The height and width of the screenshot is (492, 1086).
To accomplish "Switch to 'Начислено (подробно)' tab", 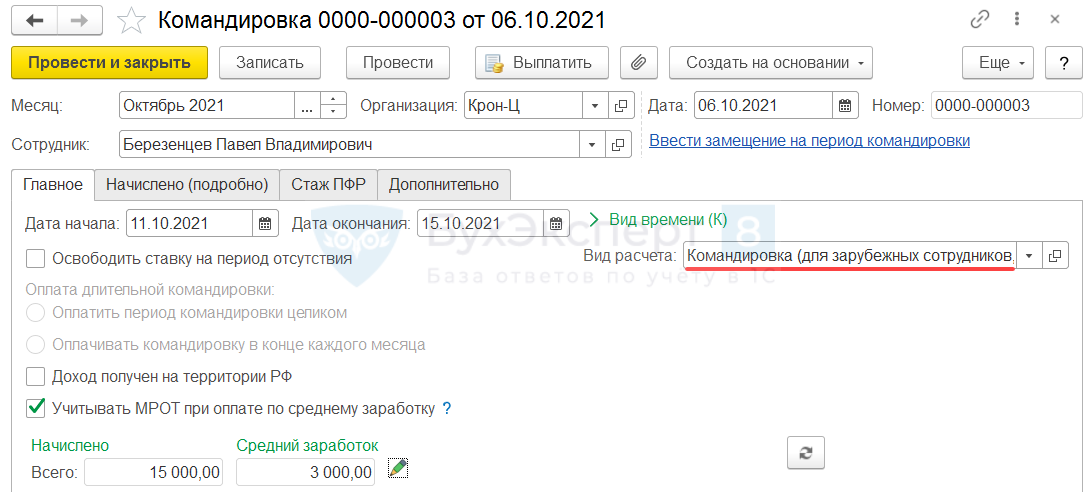I will (x=187, y=184).
